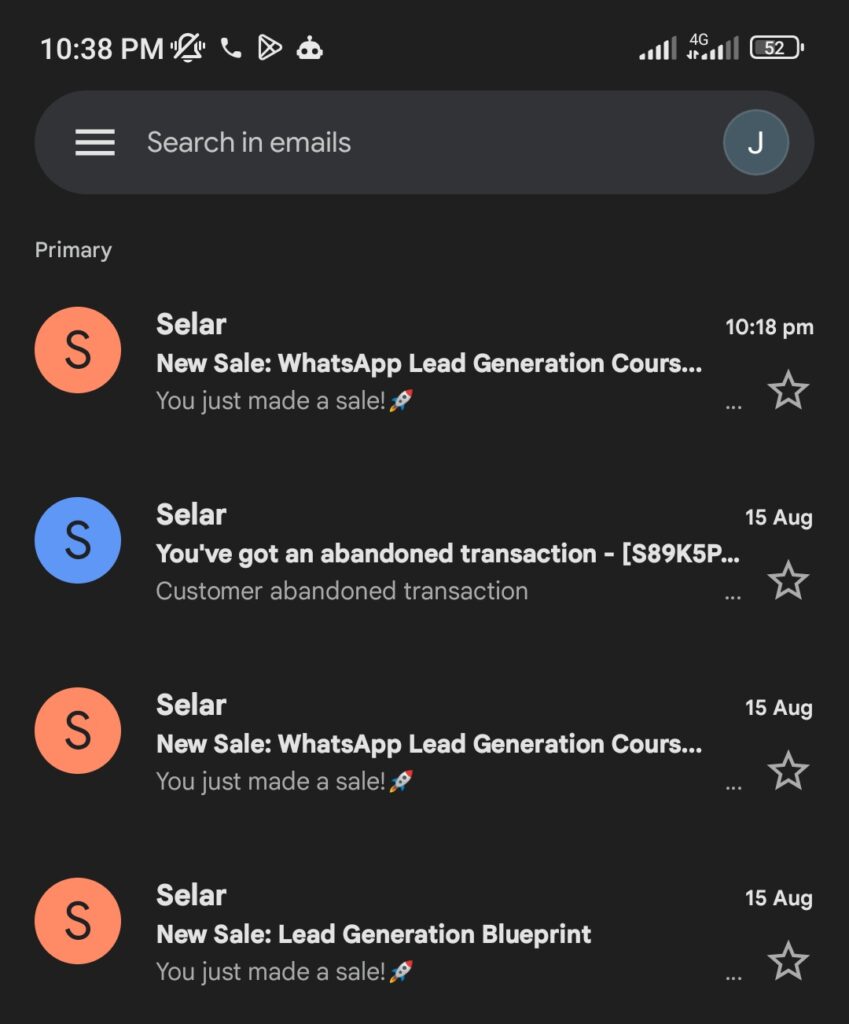Expand the ellipsis on the Lead Generation Blueprint email
The height and width of the screenshot is (1024, 849).
733,976
